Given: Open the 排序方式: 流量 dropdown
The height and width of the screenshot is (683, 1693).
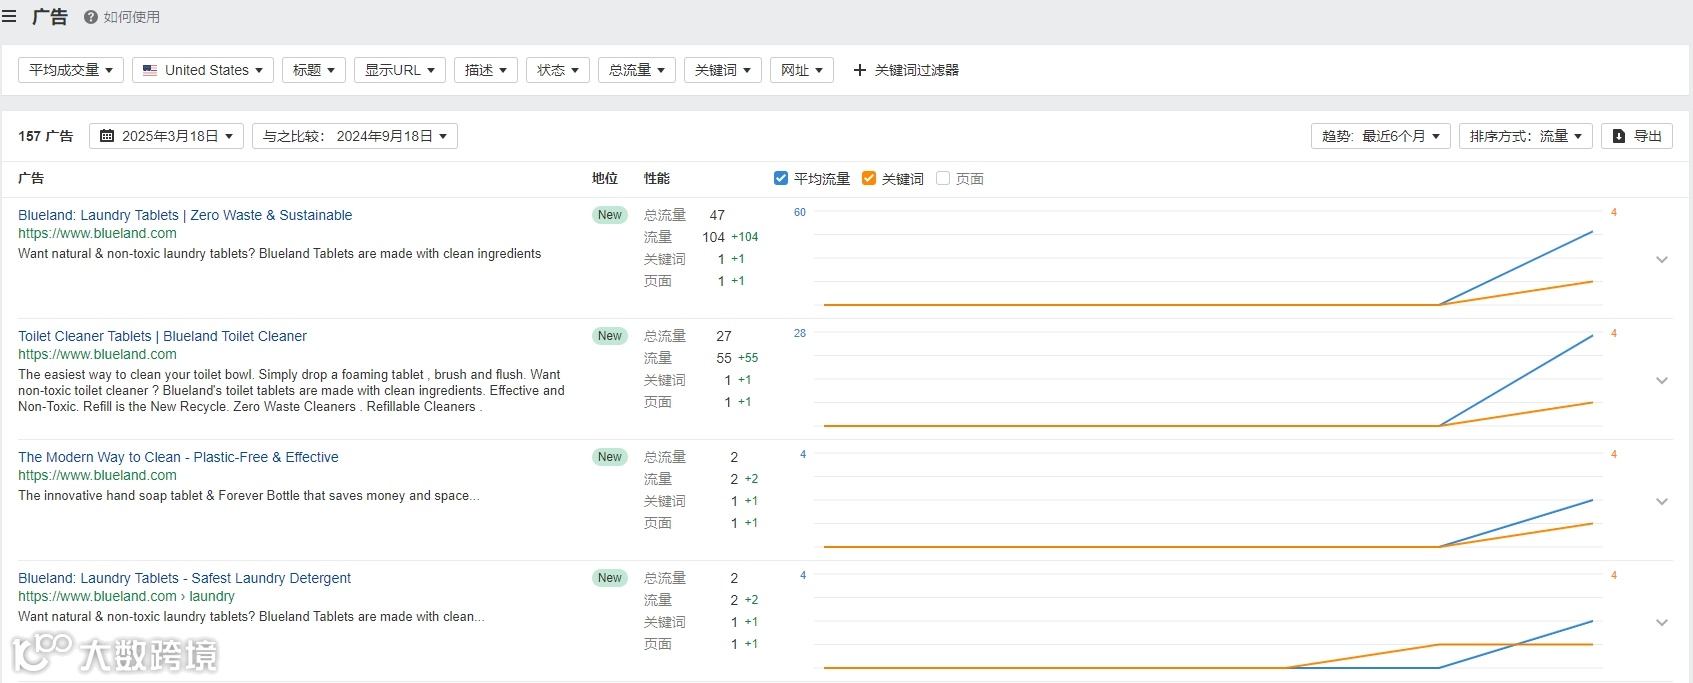Looking at the screenshot, I should [1526, 136].
